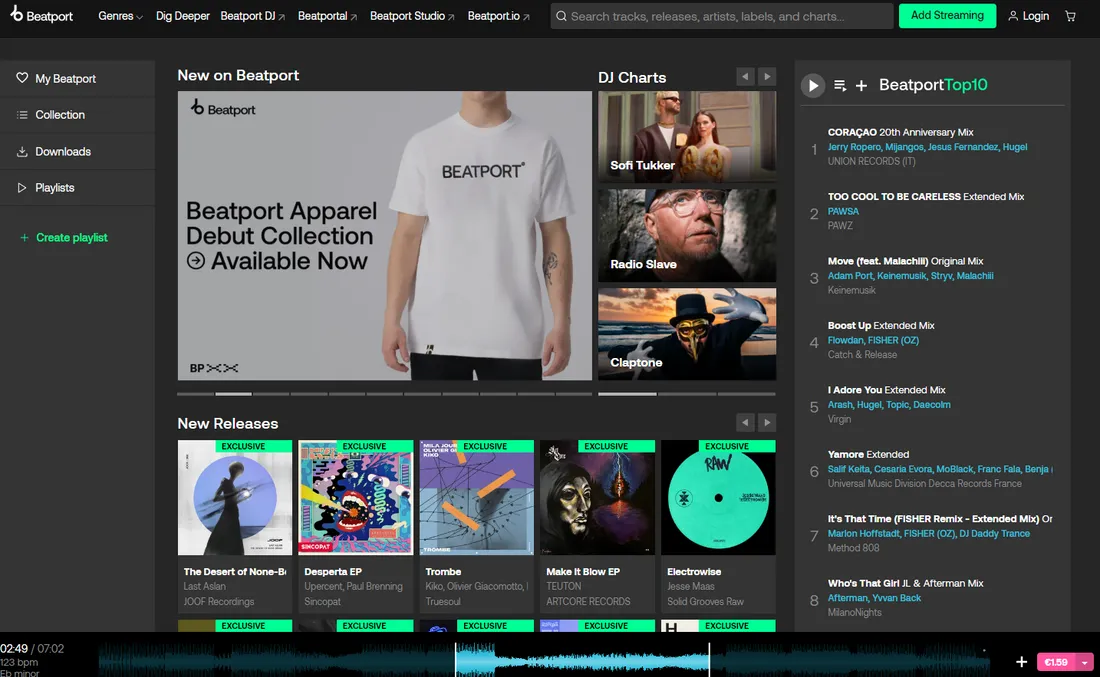Click the Marlon Hoffstadt artist link
The image size is (1100, 677).
tap(864, 534)
